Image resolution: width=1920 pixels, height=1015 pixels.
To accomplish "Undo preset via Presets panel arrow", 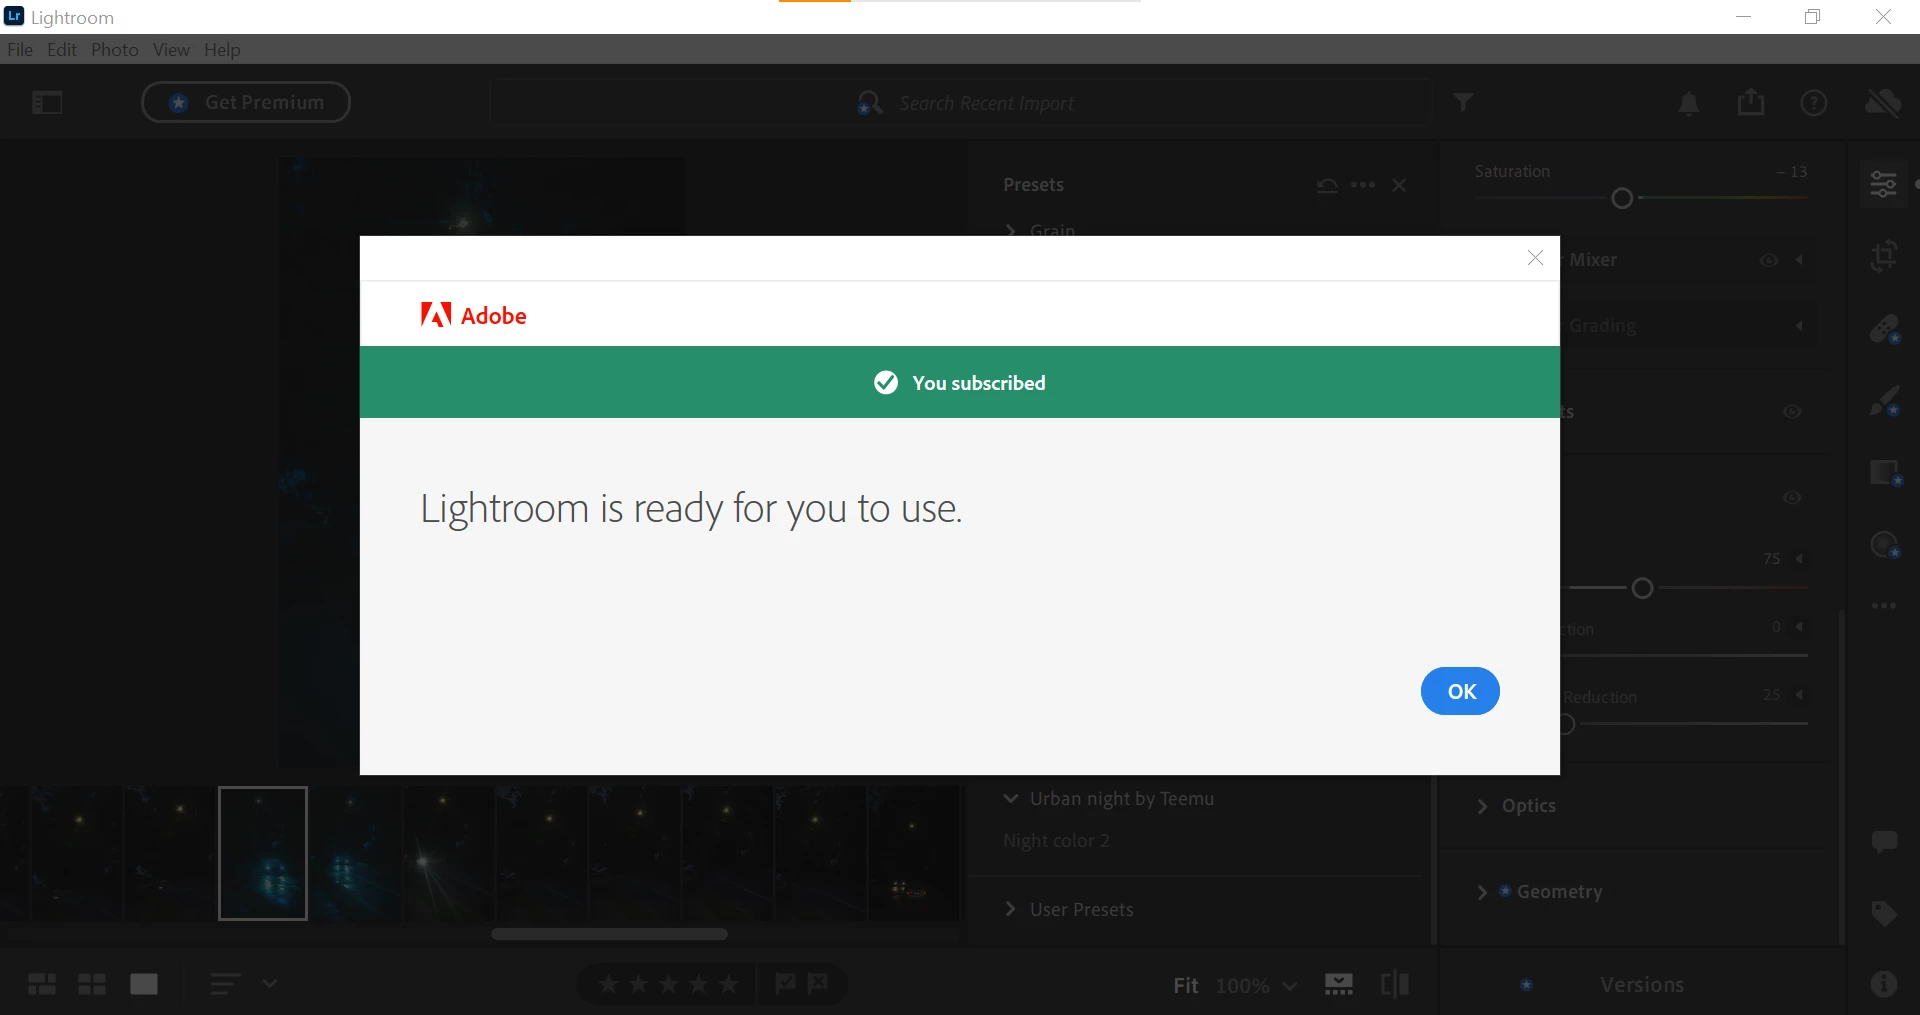I will [x=1327, y=185].
